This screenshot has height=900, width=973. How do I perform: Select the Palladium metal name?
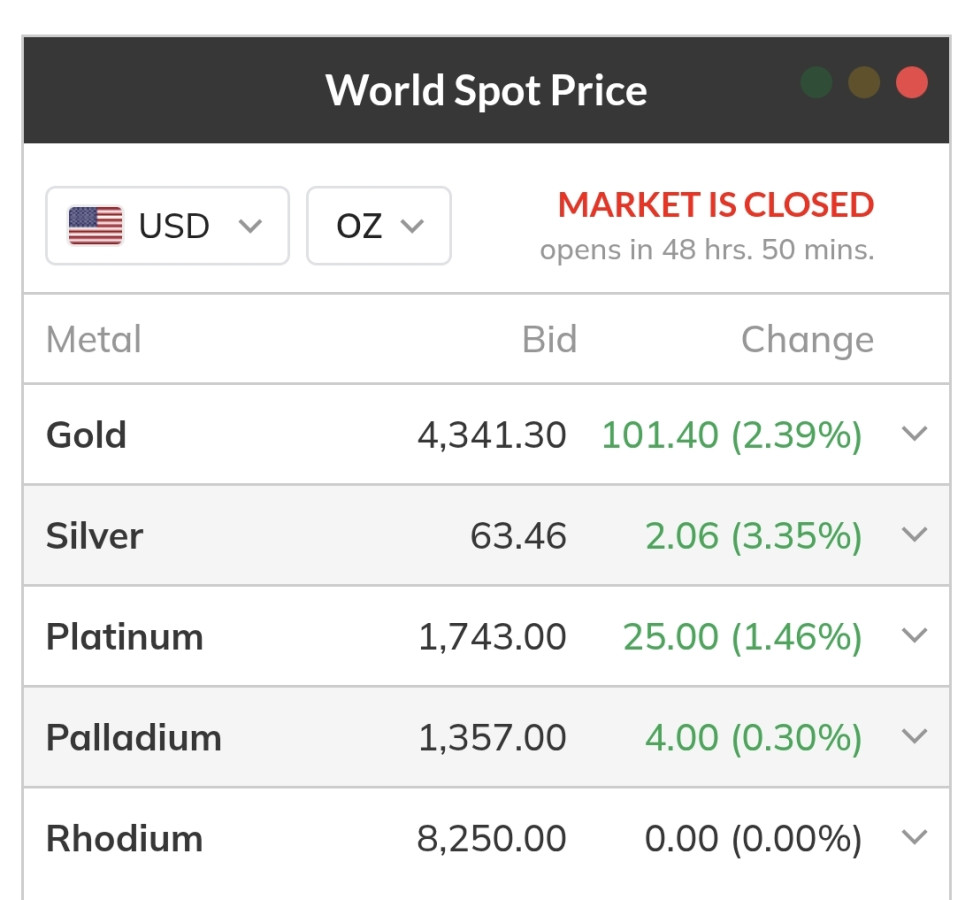click(133, 738)
